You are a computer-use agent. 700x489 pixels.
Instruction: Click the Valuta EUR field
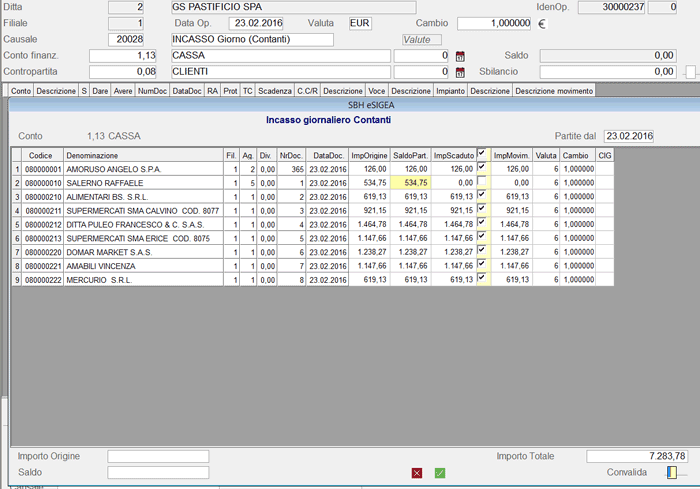[360, 23]
